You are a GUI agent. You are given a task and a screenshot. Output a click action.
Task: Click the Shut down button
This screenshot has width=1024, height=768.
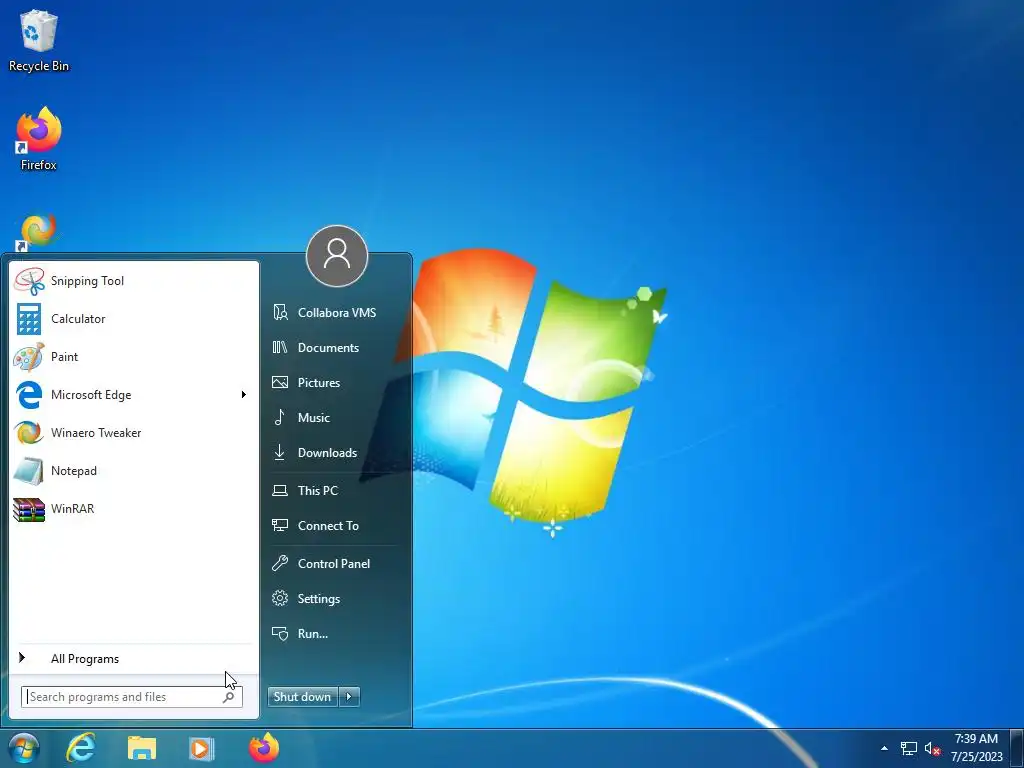(302, 696)
